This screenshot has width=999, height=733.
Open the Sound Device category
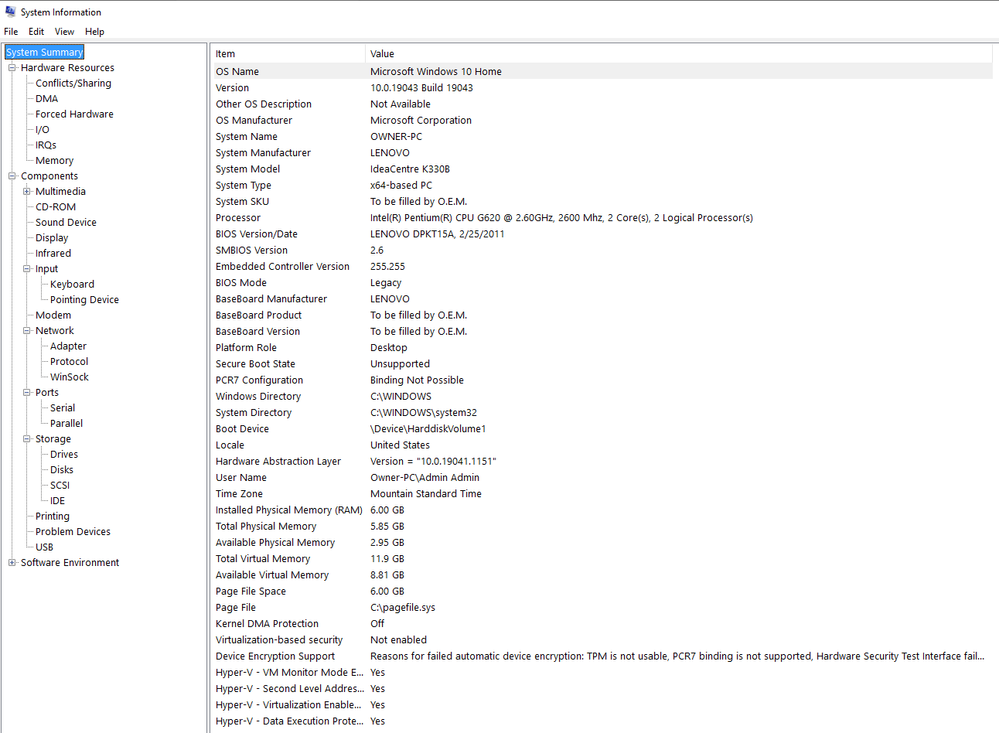66,222
